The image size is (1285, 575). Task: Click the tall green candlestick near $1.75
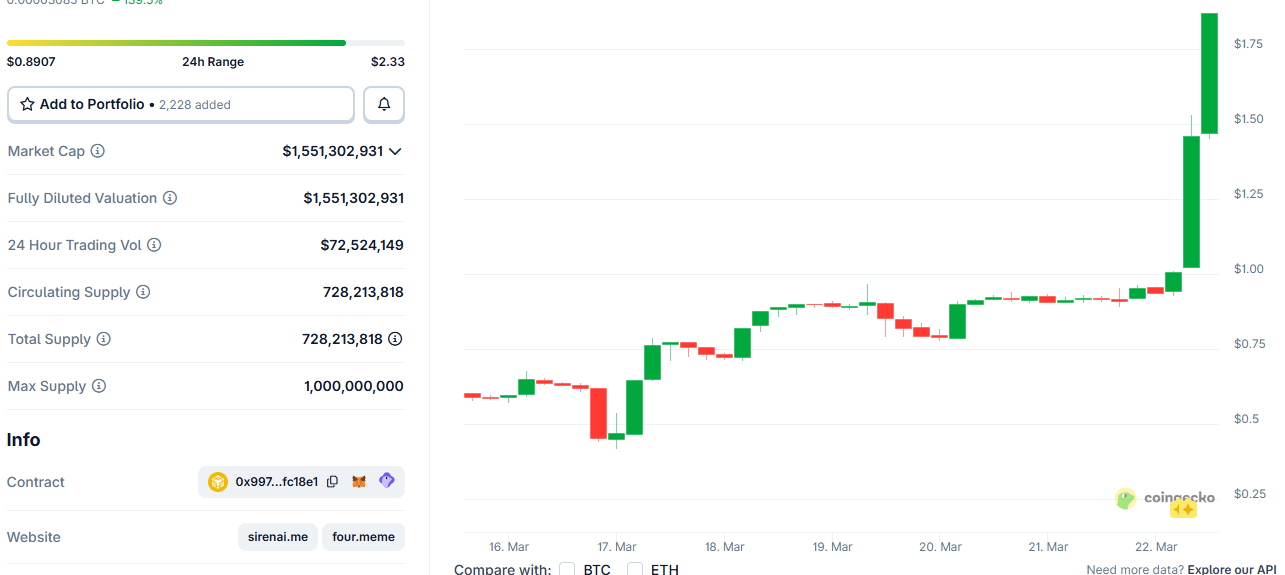click(x=1209, y=73)
